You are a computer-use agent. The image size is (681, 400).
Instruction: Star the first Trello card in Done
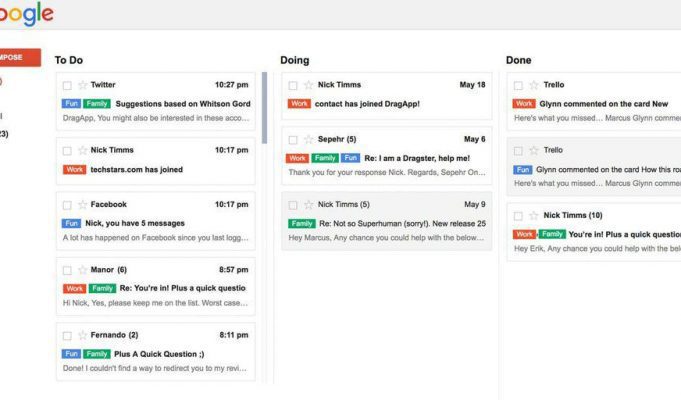click(534, 85)
